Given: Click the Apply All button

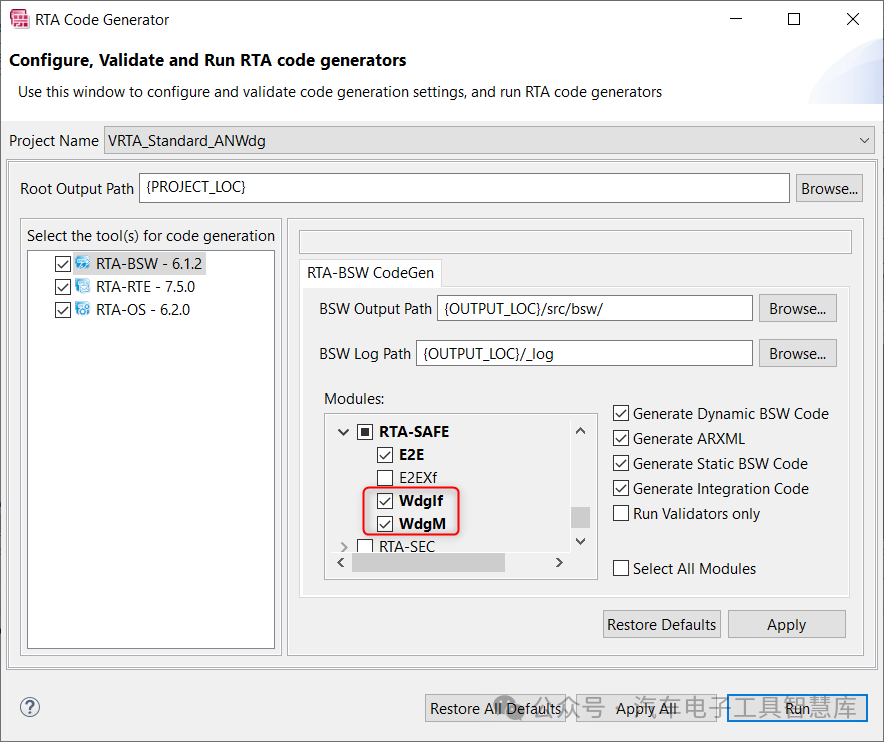Looking at the screenshot, I should click(x=646, y=708).
